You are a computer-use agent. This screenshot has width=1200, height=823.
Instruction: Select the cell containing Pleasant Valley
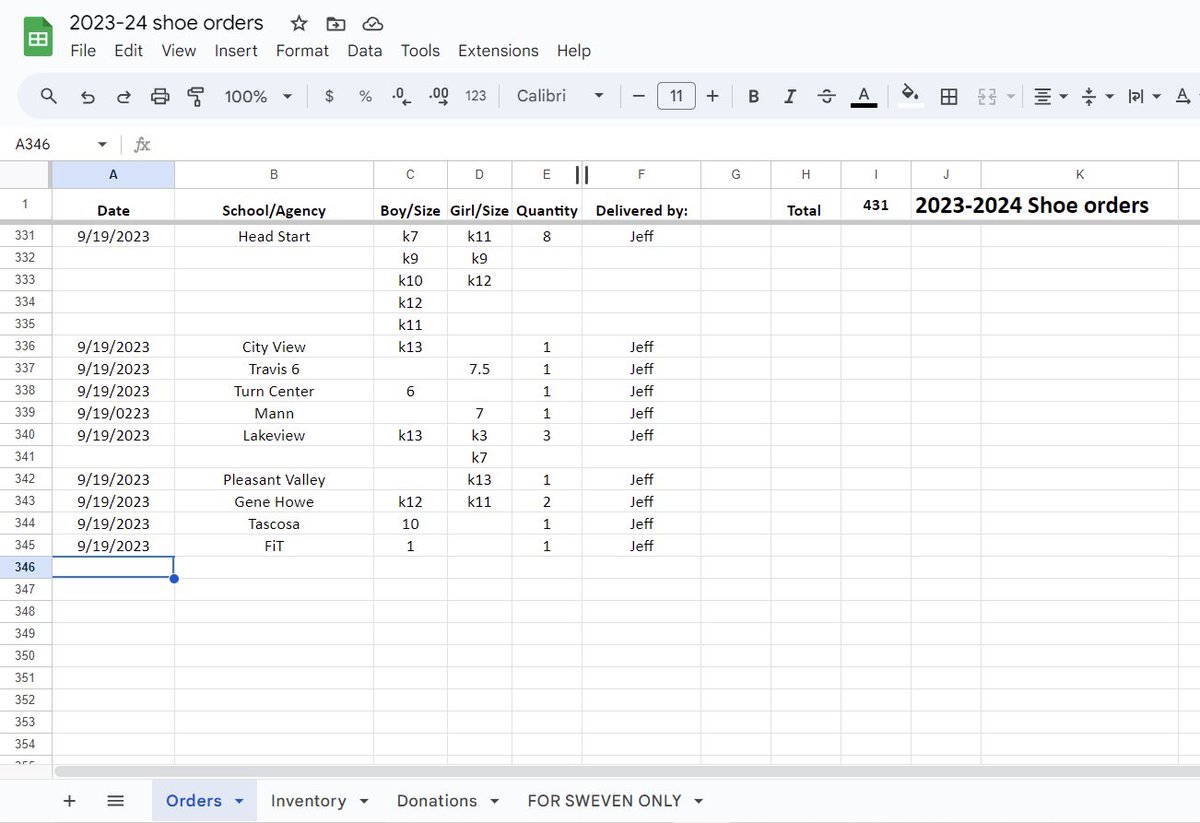point(274,480)
